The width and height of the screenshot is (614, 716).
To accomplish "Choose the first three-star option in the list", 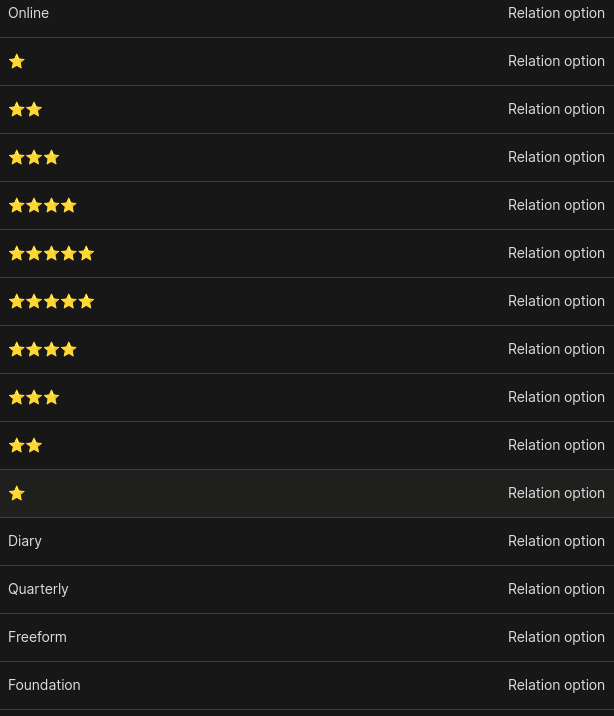I will 307,158.
